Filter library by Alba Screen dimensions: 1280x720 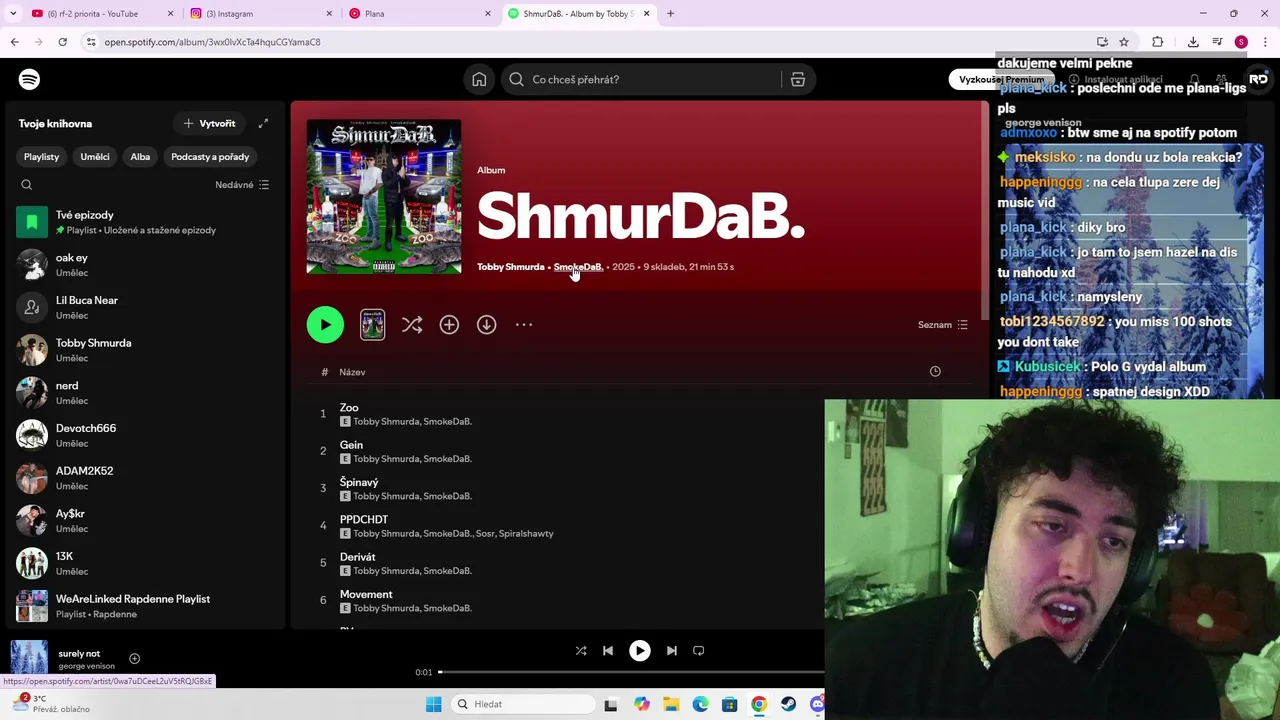pos(140,156)
